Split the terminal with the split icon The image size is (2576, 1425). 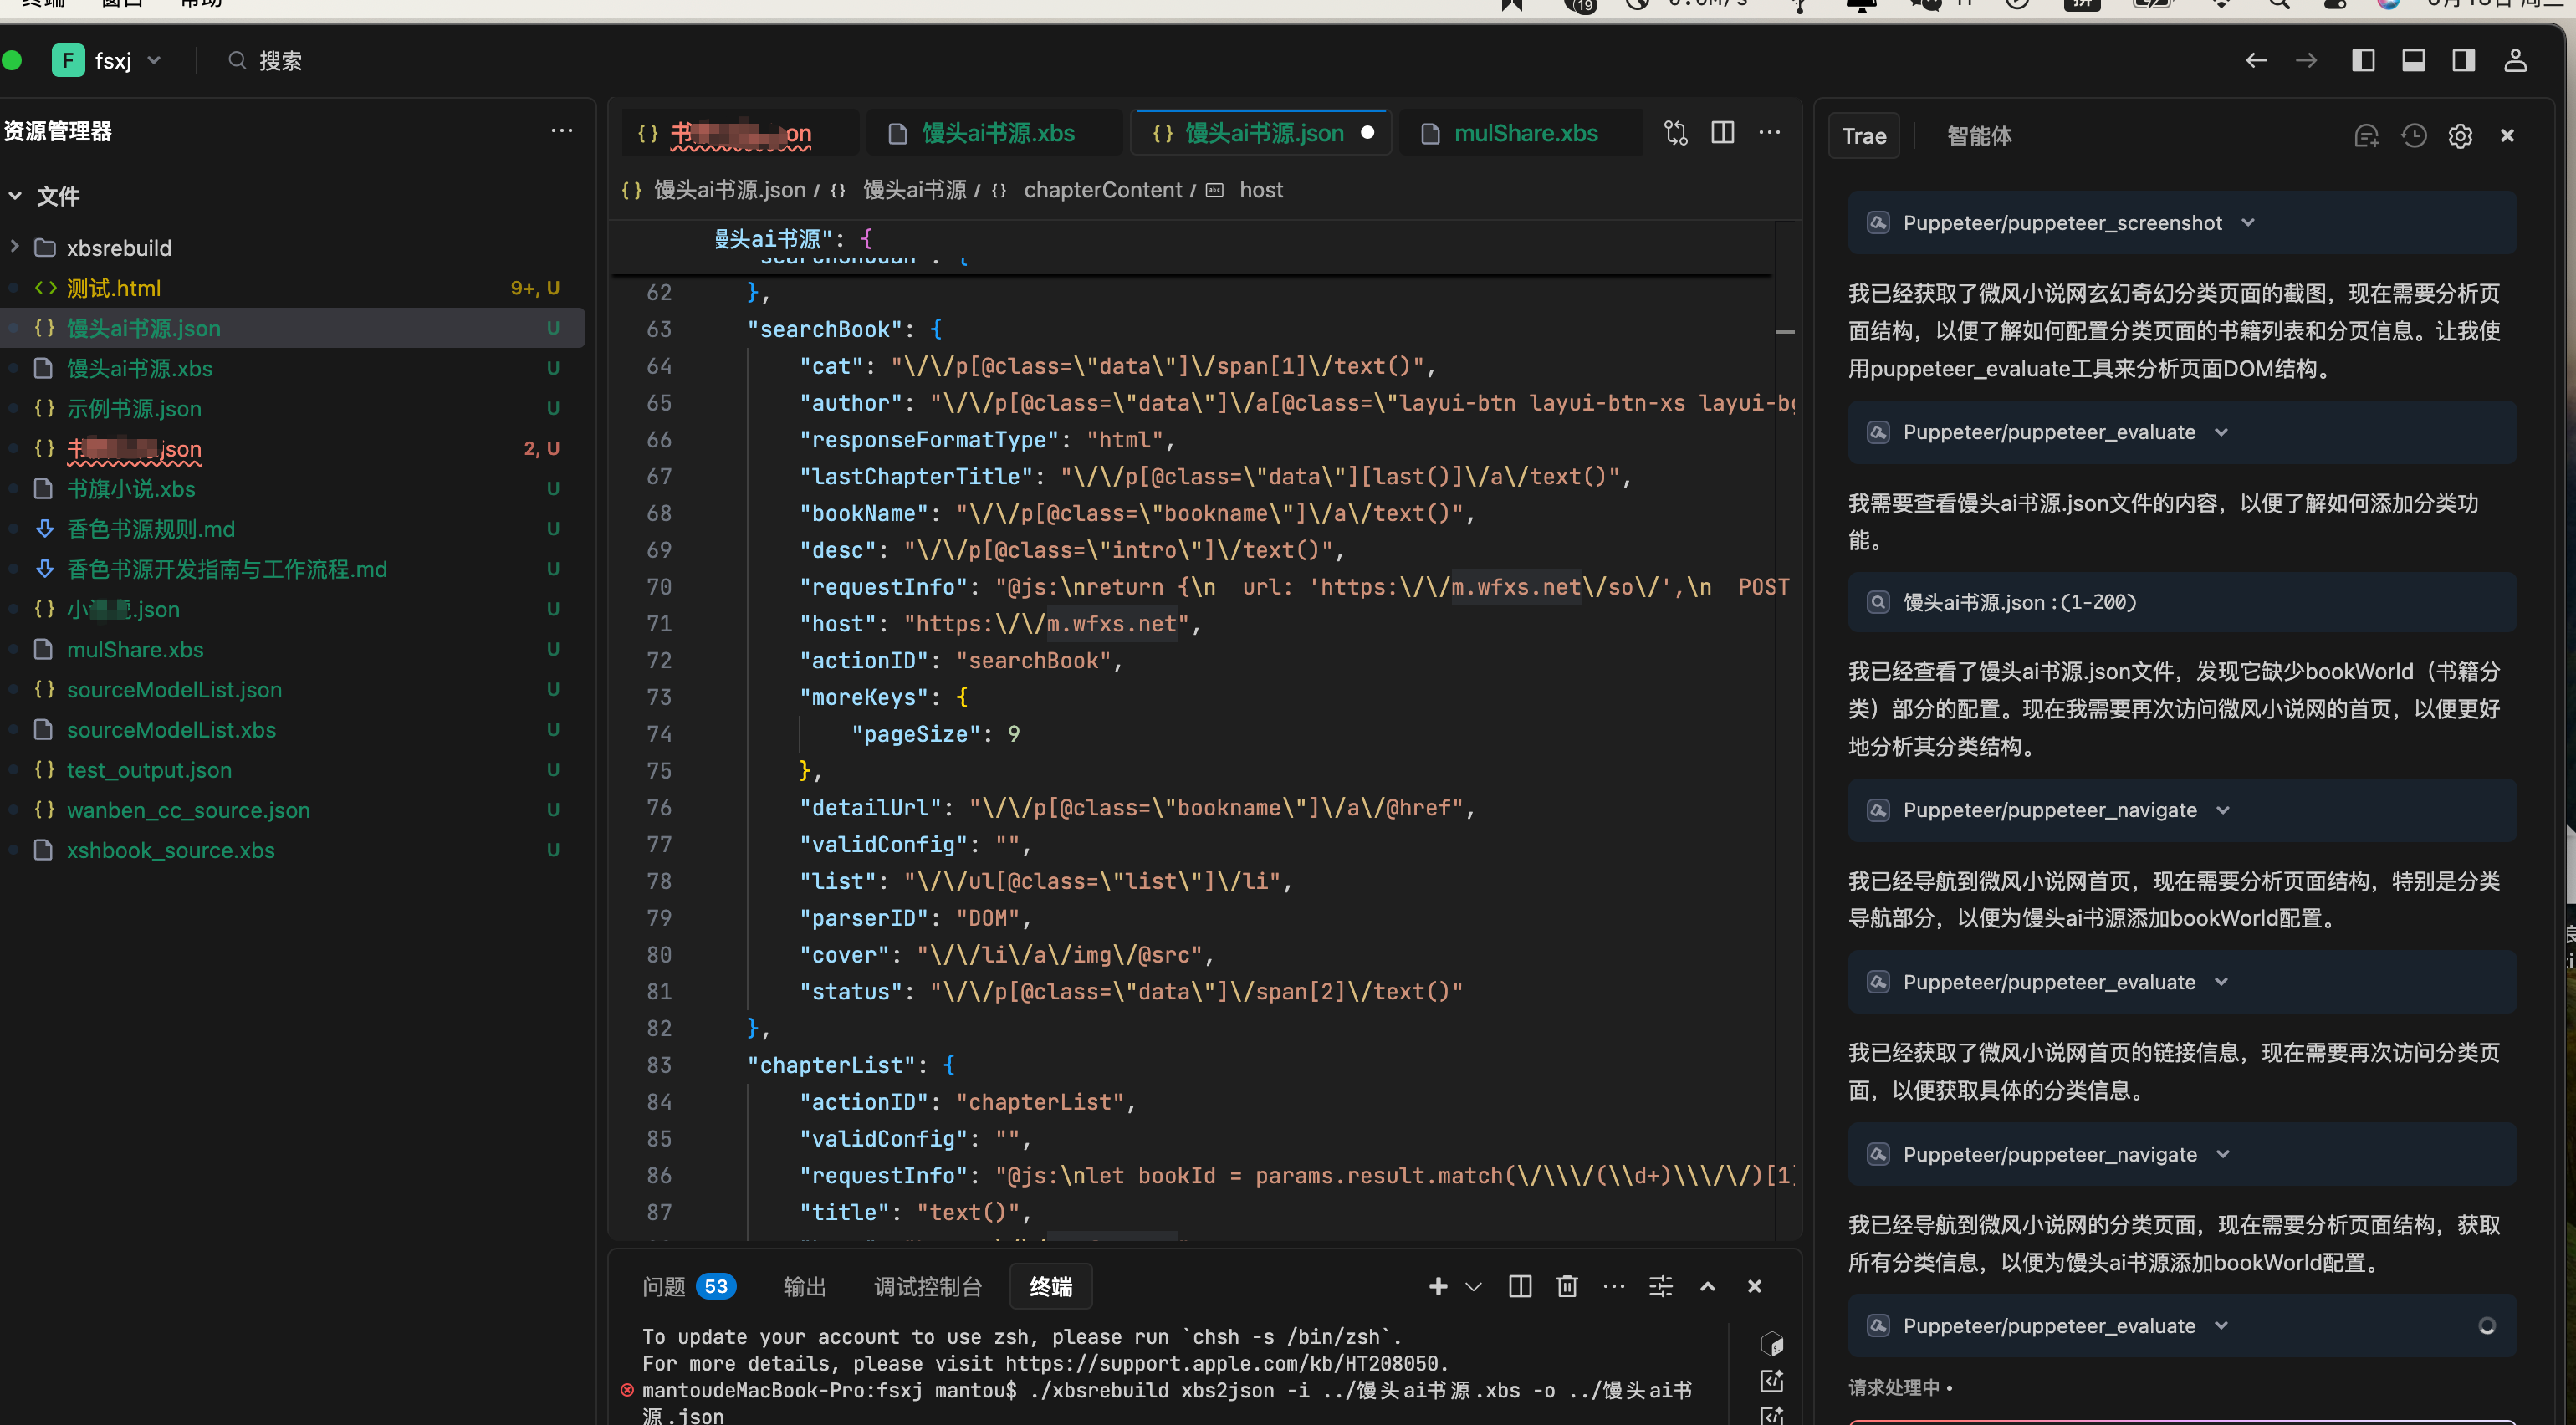coord(1519,1286)
